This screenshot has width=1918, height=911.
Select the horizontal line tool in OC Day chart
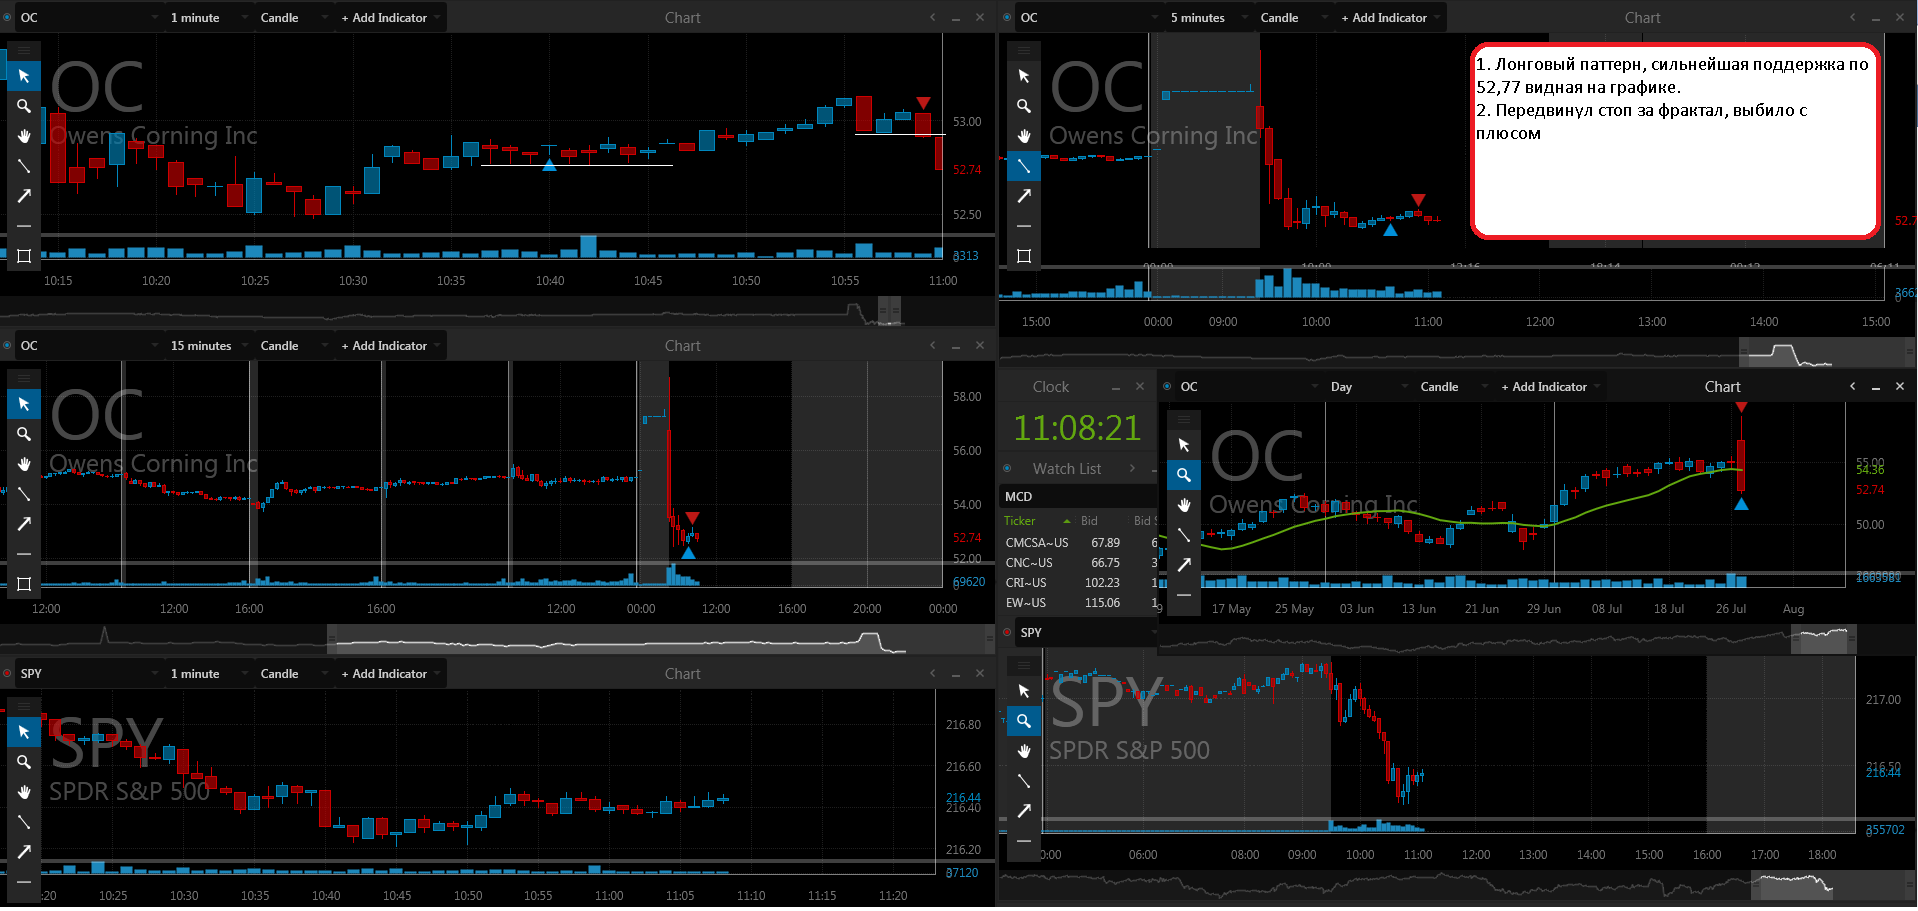[x=1184, y=595]
